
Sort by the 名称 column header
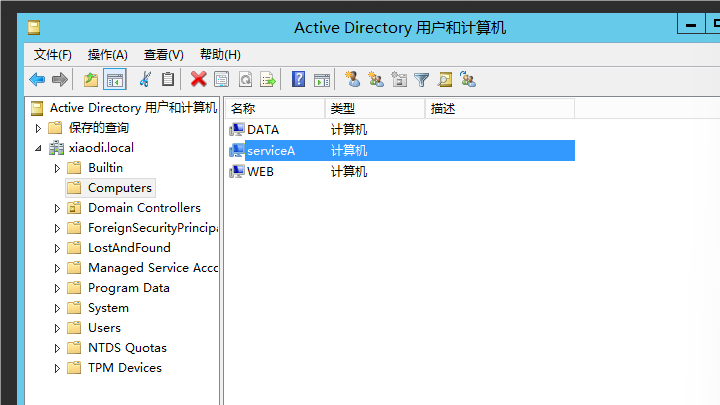point(275,108)
